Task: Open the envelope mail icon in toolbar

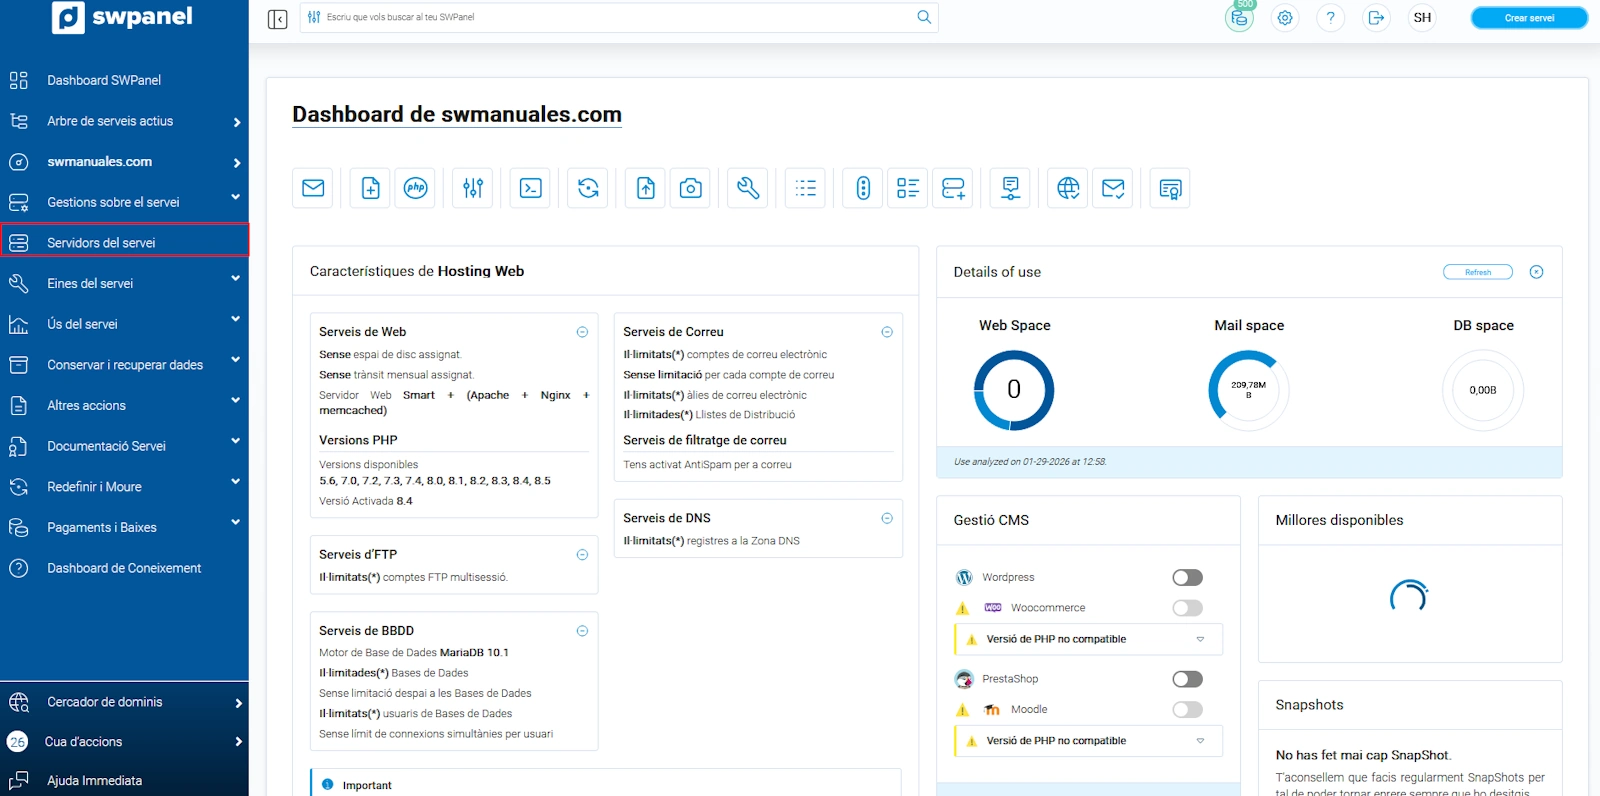Action: pyautogui.click(x=313, y=188)
